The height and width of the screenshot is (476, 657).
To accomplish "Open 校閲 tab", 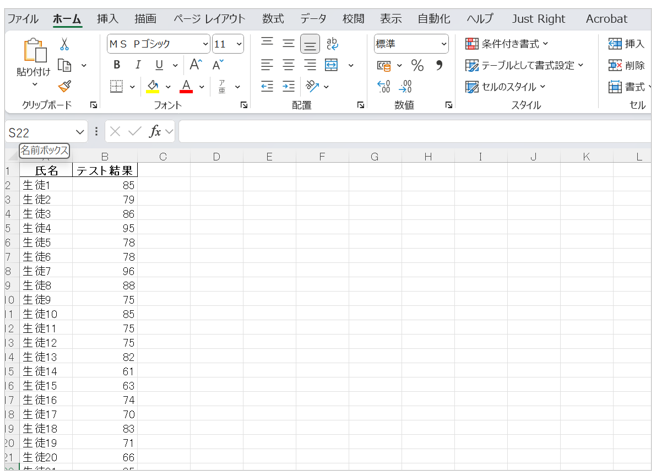I will point(353,19).
